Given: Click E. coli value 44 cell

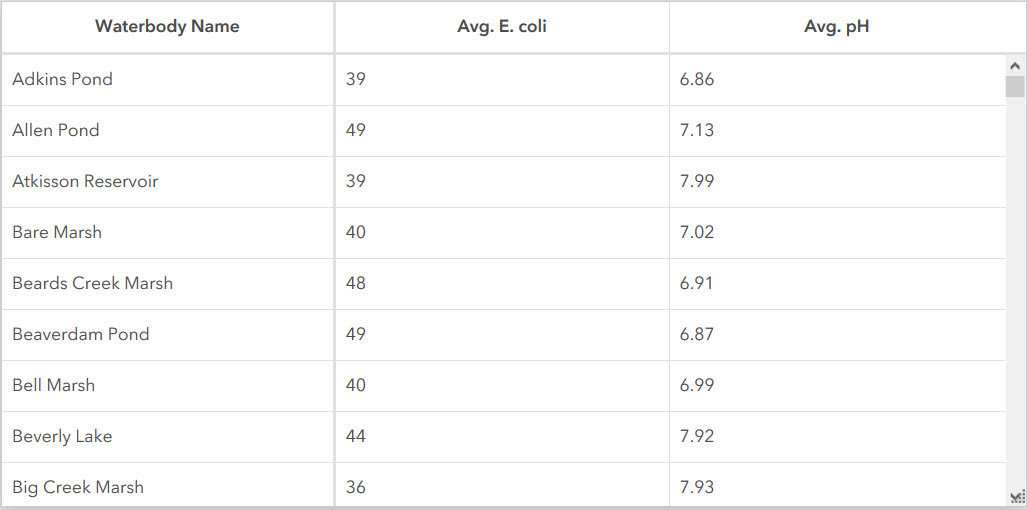Looking at the screenshot, I should 356,436.
